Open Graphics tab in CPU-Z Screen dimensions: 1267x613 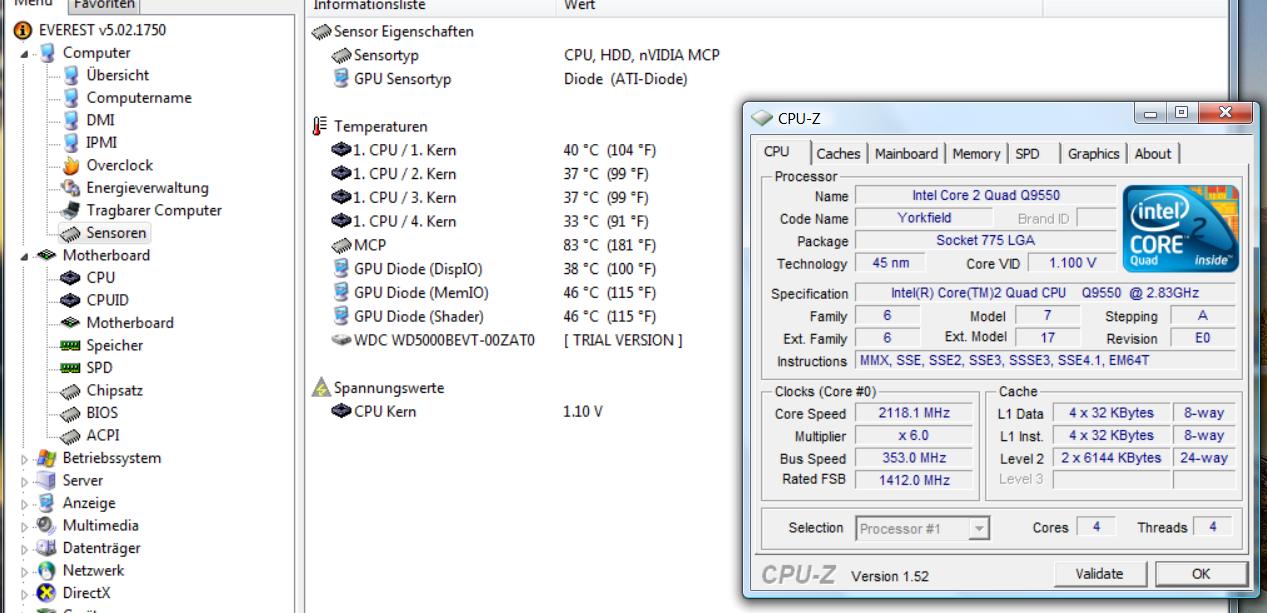point(1093,153)
